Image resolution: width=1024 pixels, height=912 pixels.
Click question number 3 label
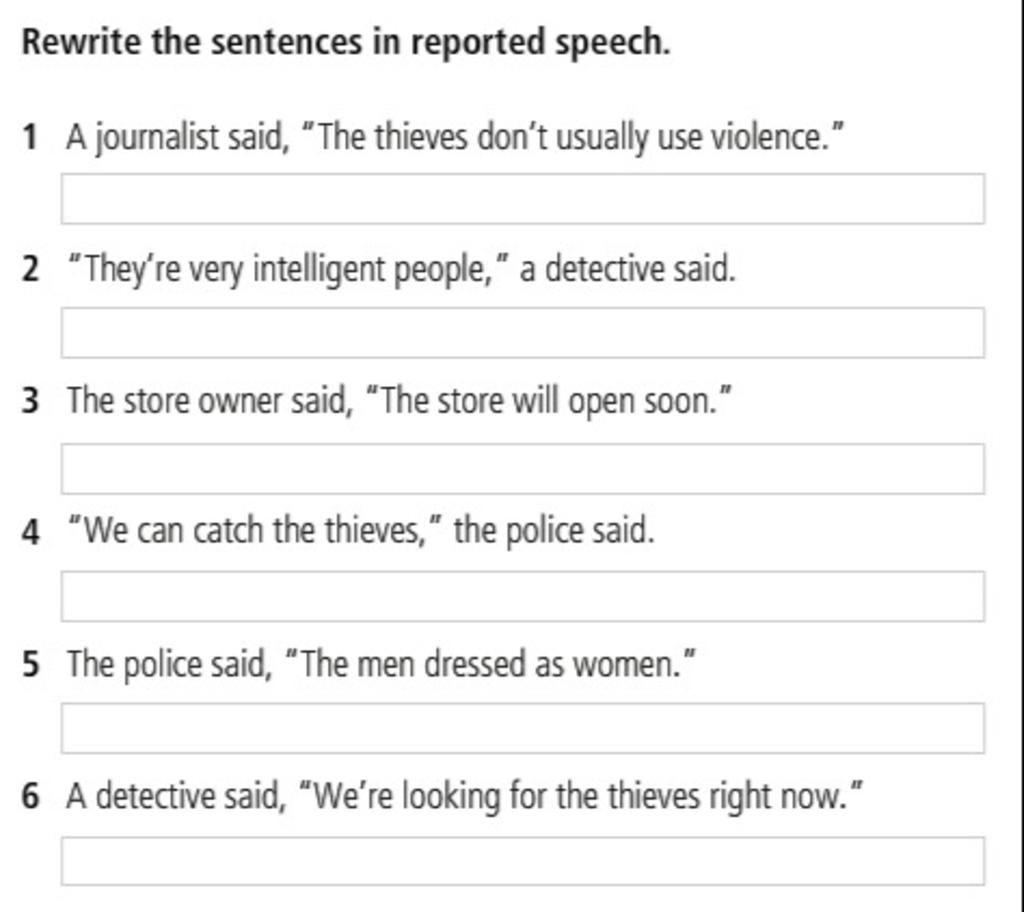[30, 400]
